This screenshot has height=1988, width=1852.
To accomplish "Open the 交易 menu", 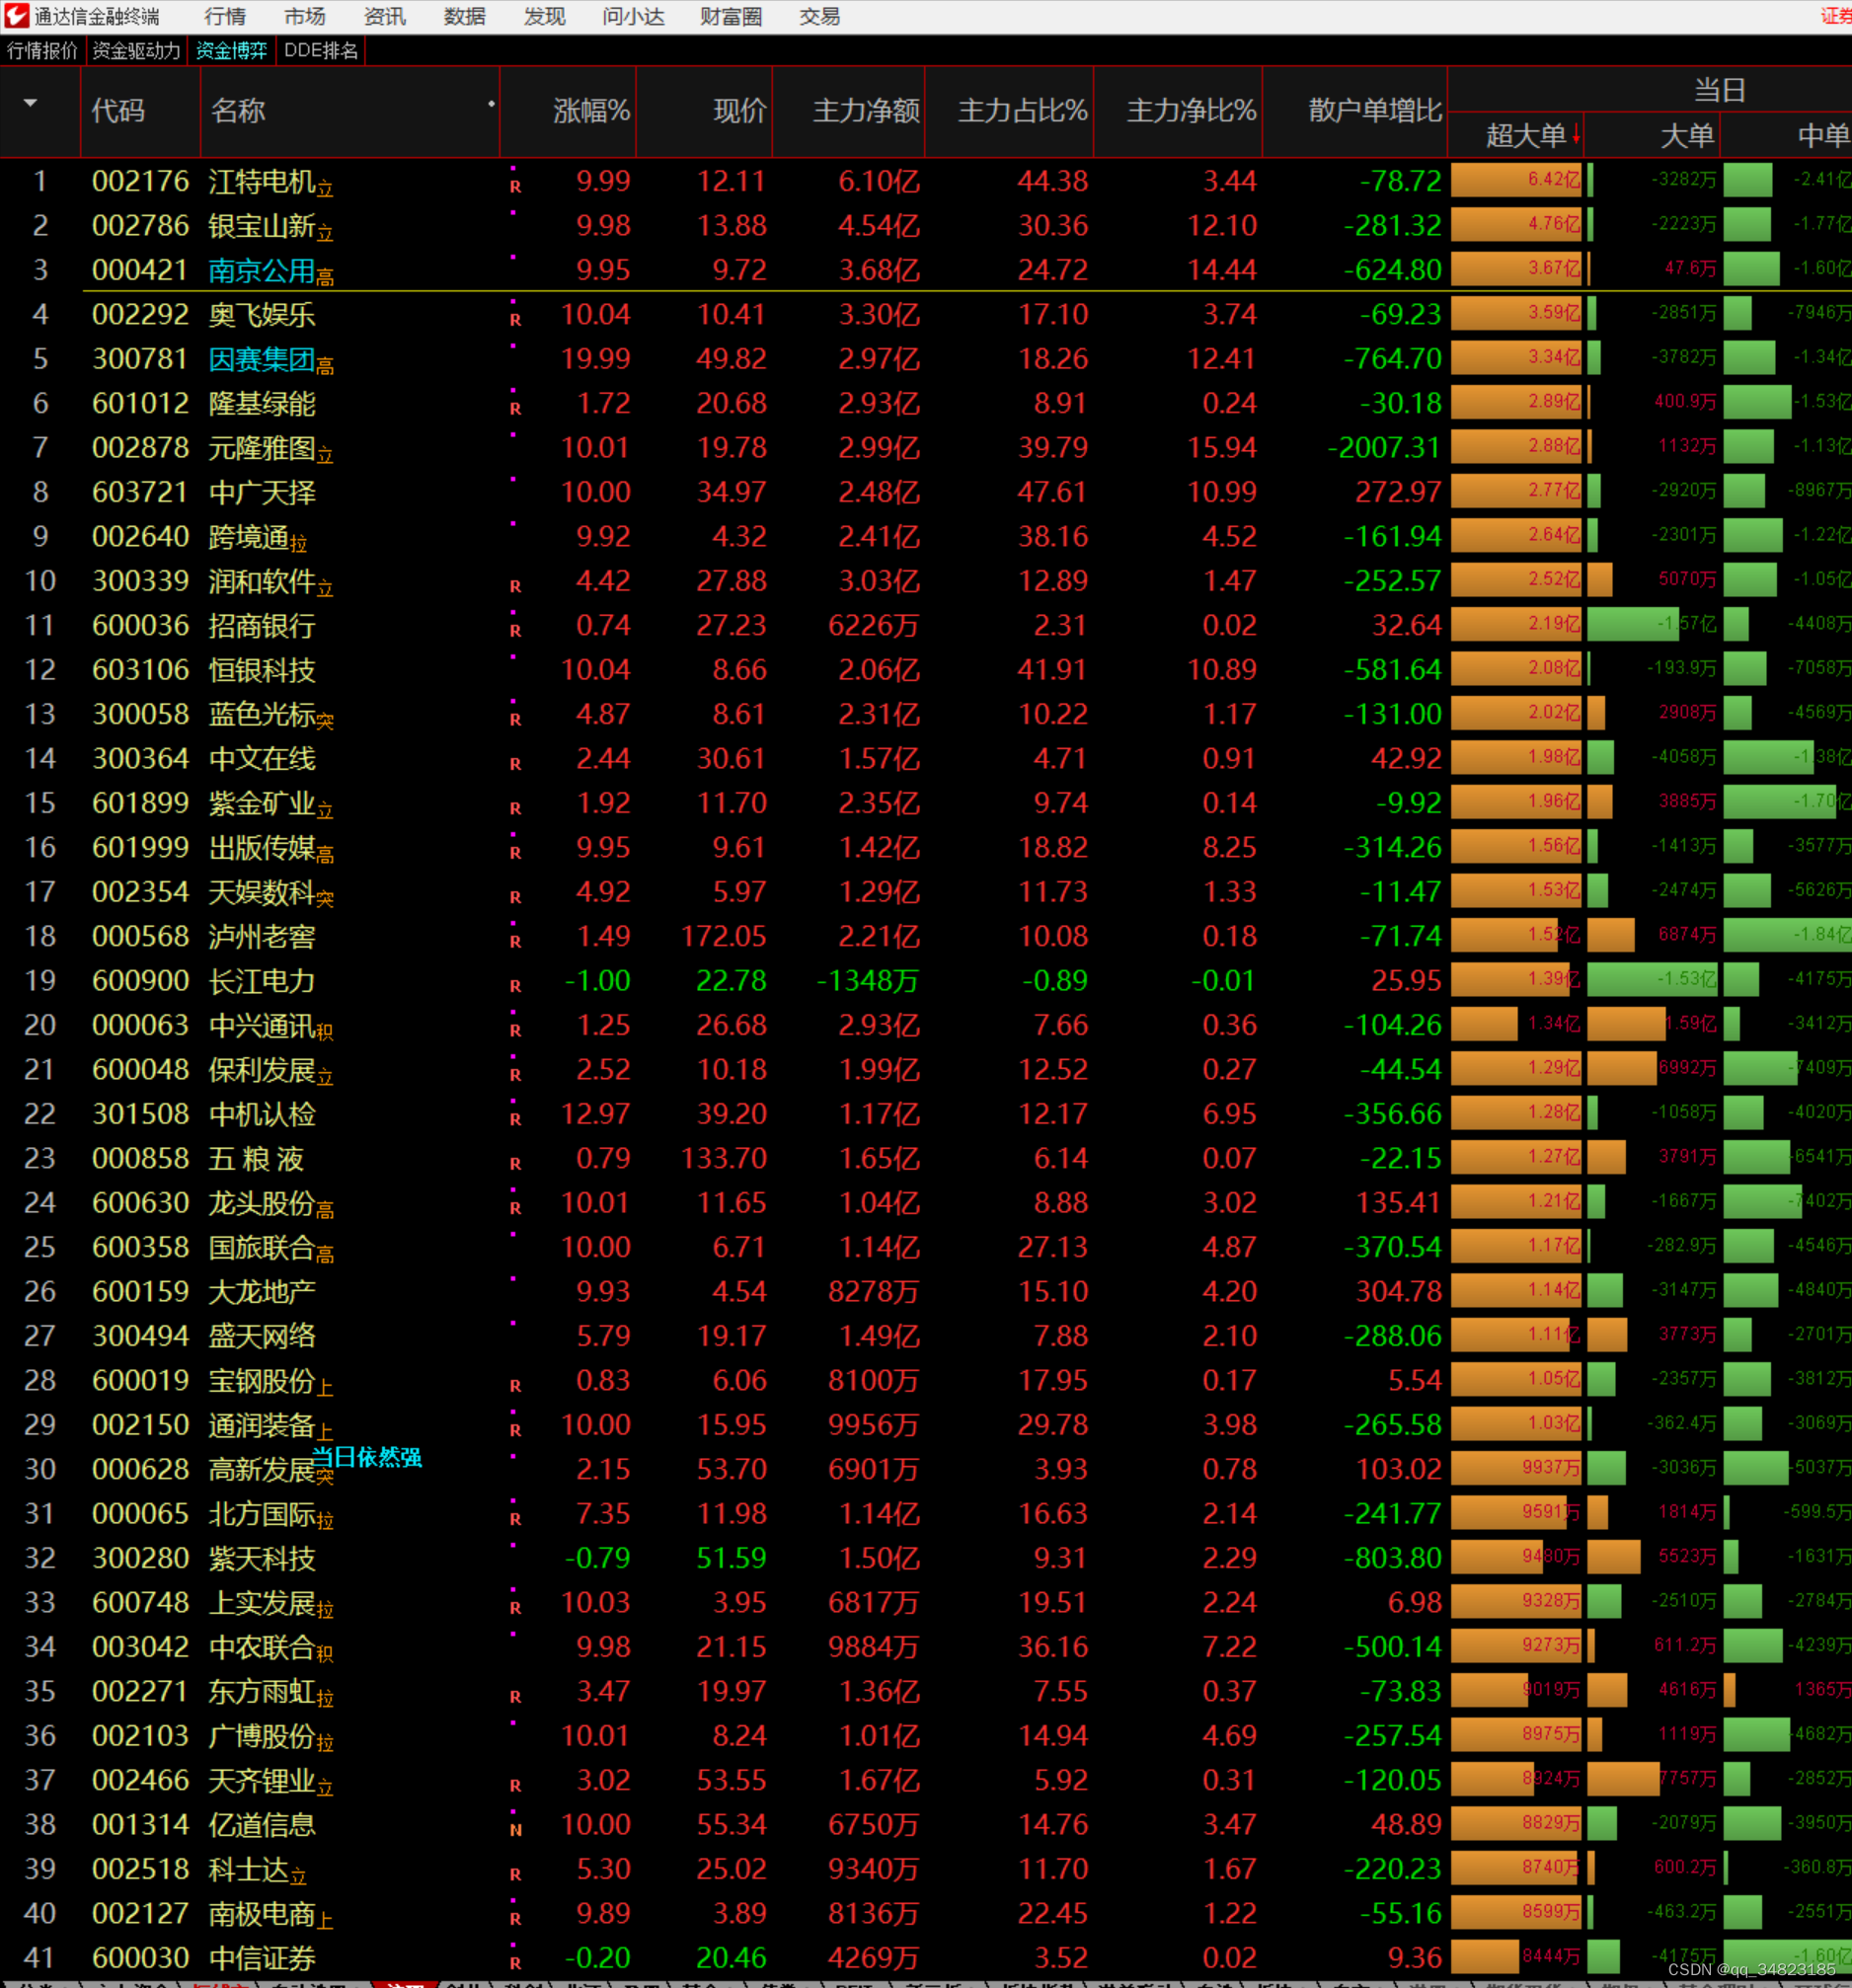I will [x=819, y=16].
